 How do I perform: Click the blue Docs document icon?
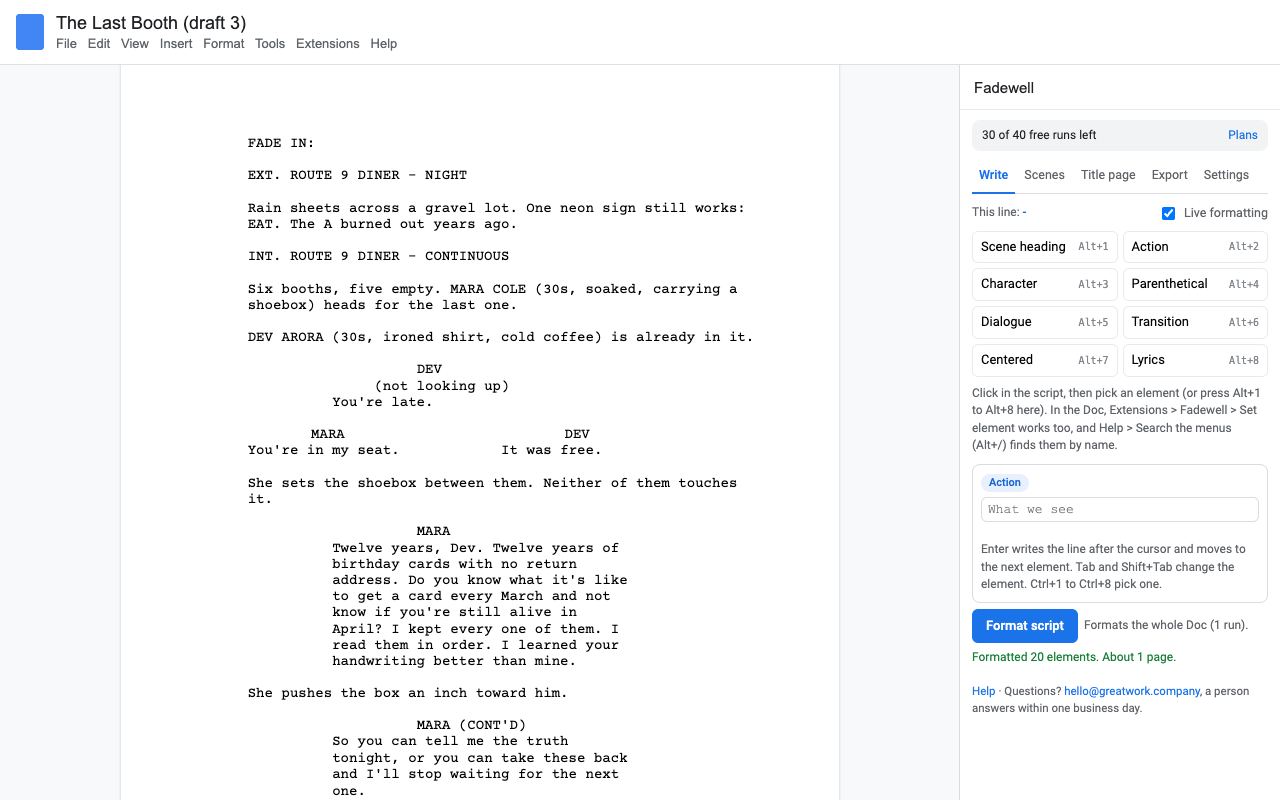click(x=30, y=32)
